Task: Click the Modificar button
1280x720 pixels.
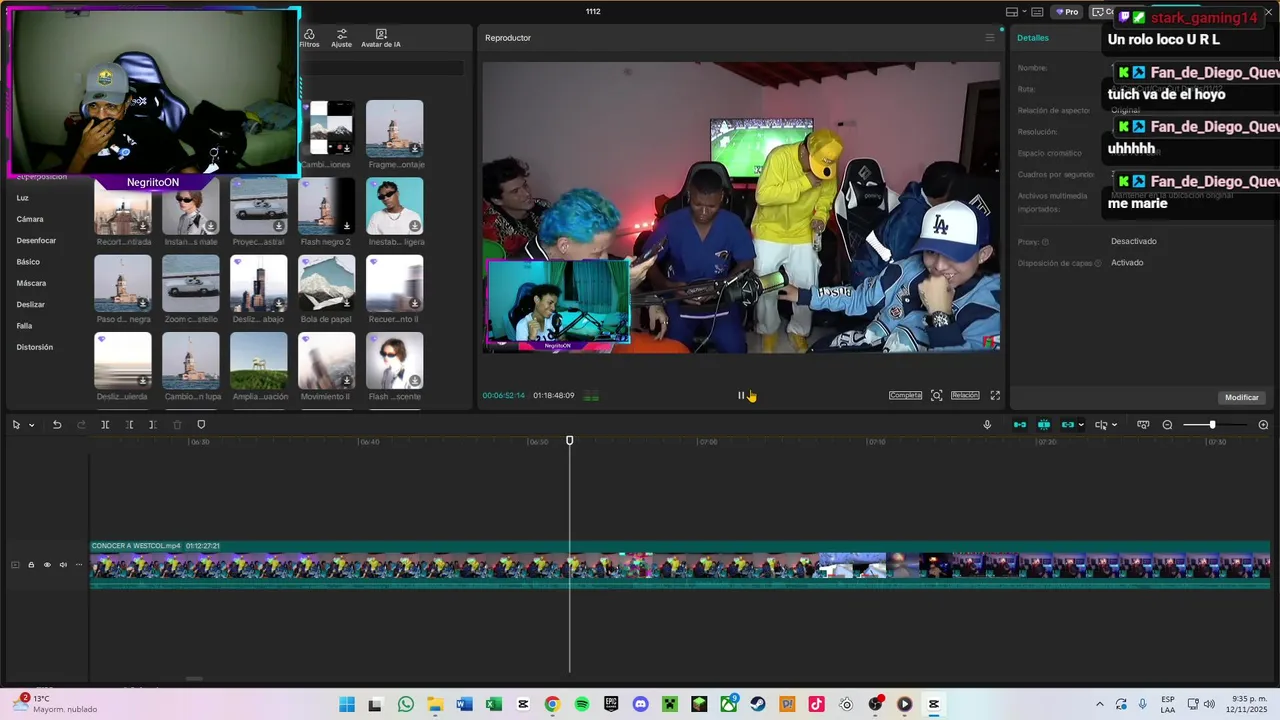Action: [x=1242, y=397]
